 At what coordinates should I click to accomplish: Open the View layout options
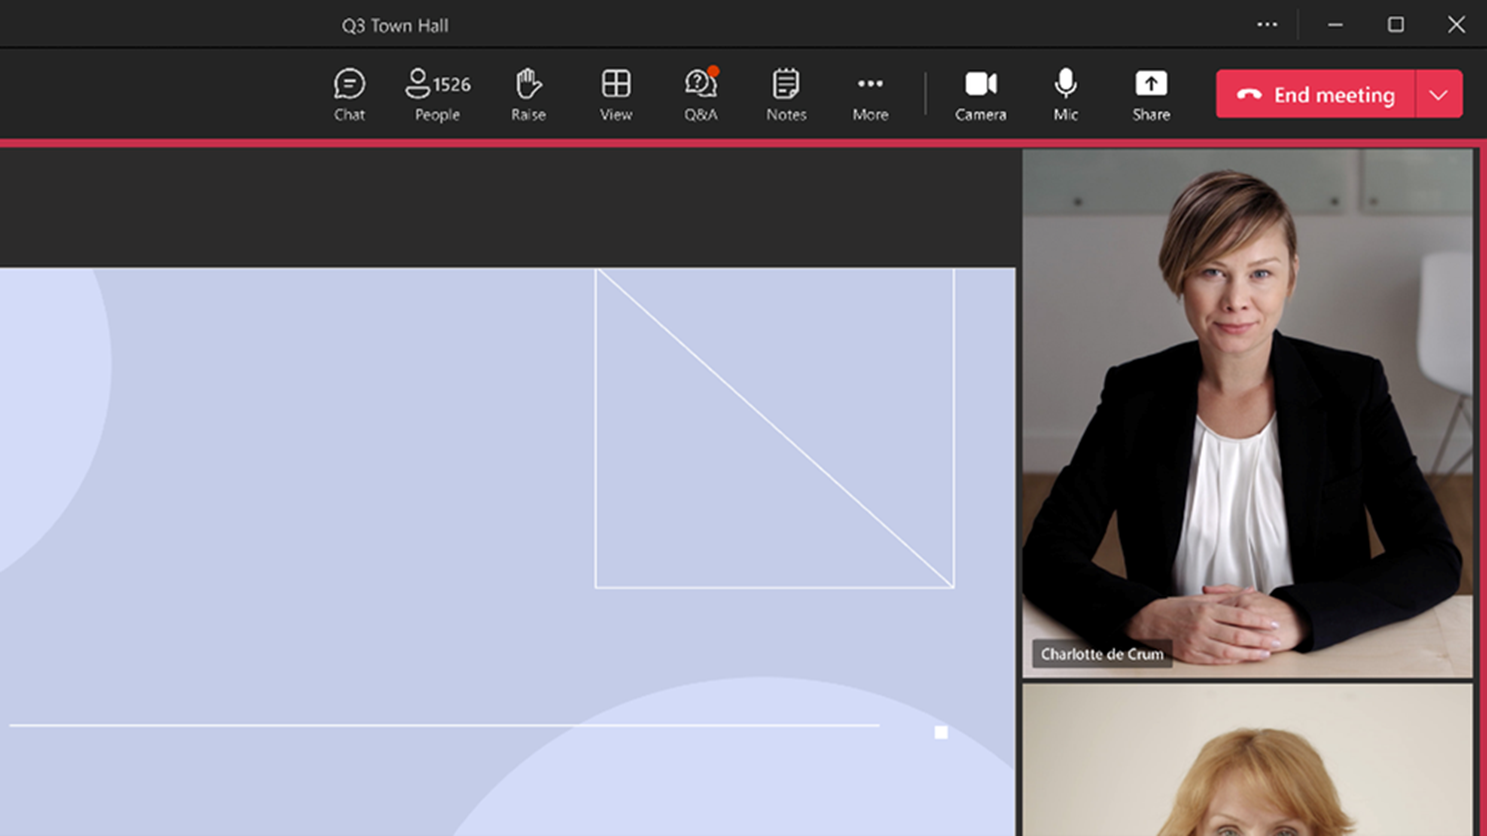(616, 95)
